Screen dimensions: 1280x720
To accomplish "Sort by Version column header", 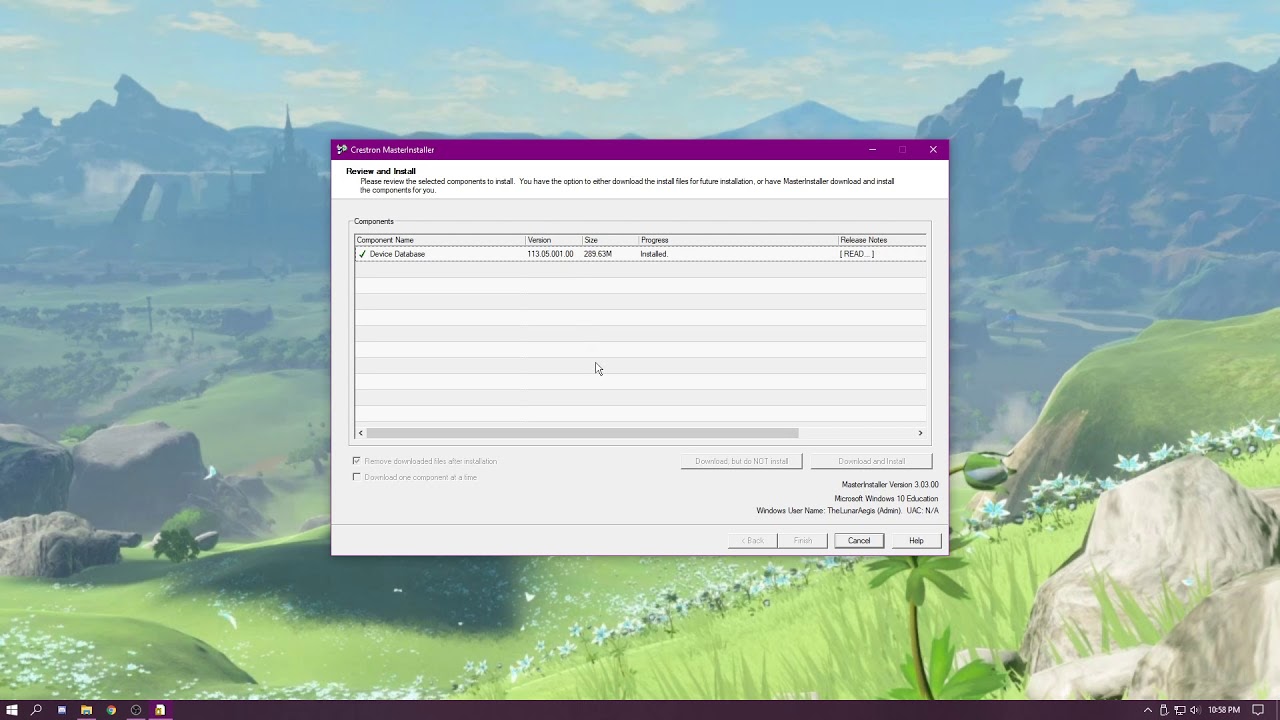I will pos(554,240).
